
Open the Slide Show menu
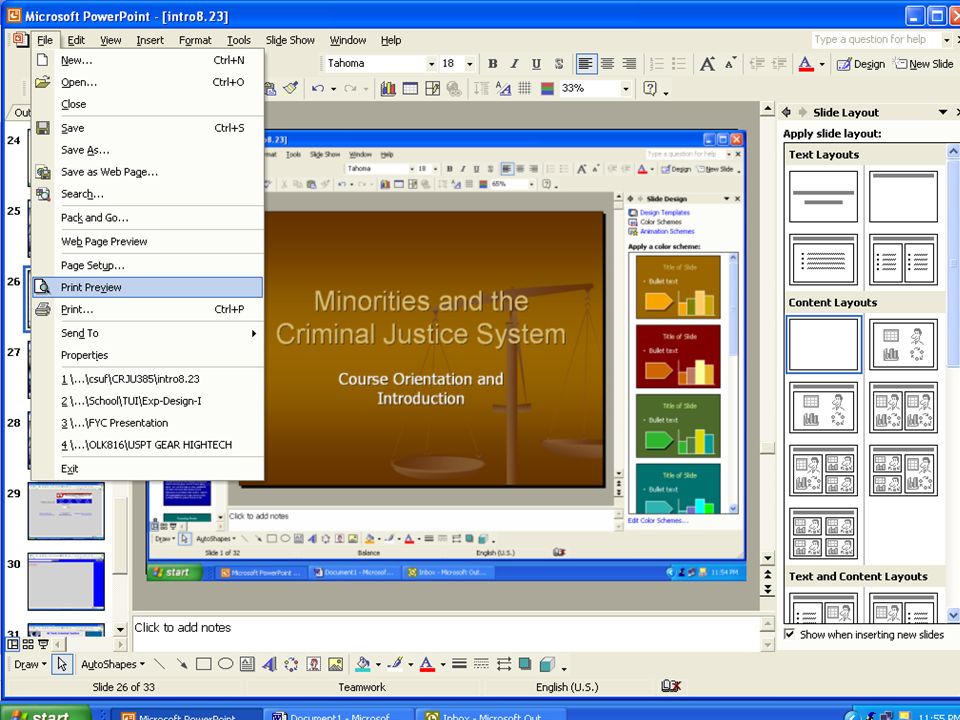point(290,40)
